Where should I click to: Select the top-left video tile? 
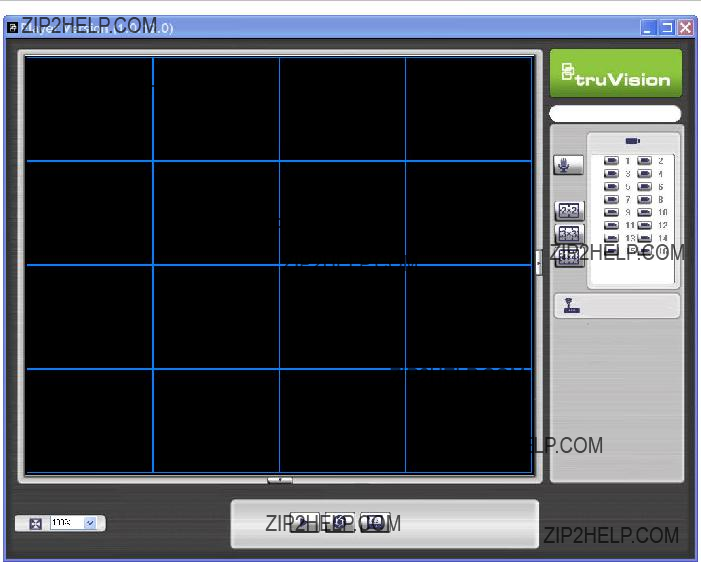click(x=89, y=109)
